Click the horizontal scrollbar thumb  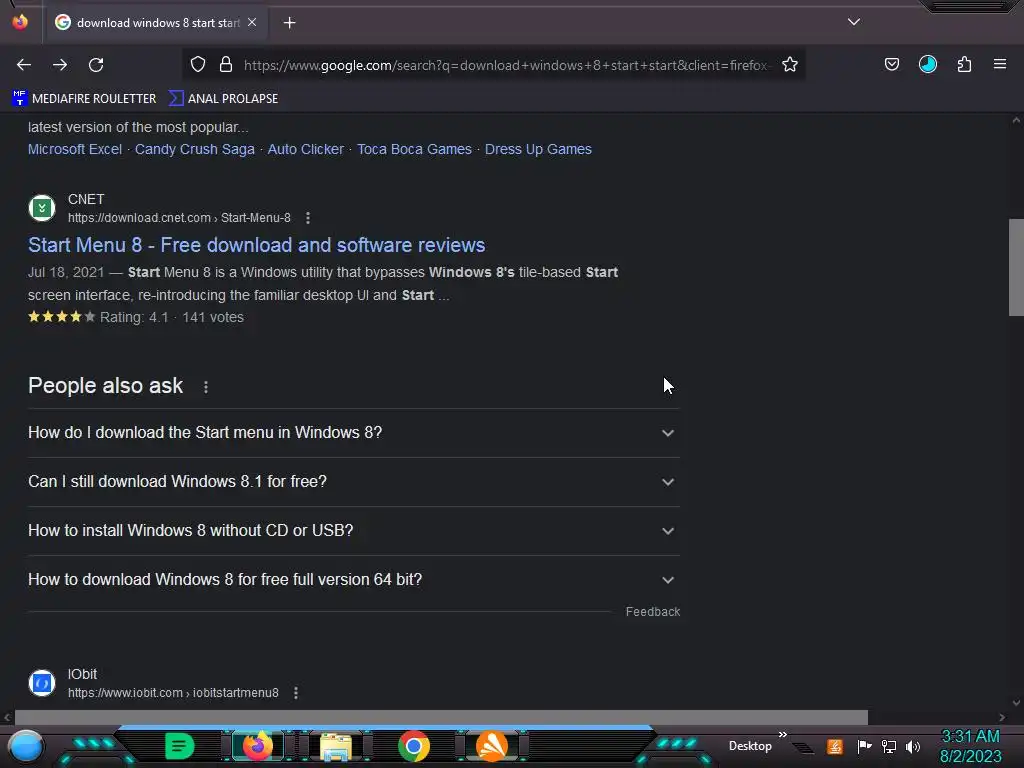point(441,717)
